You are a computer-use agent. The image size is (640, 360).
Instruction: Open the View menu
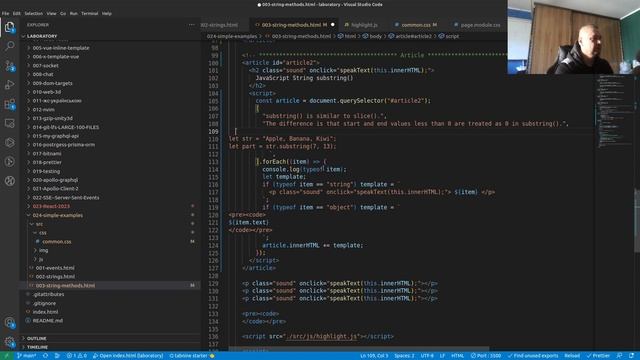tap(51, 13)
